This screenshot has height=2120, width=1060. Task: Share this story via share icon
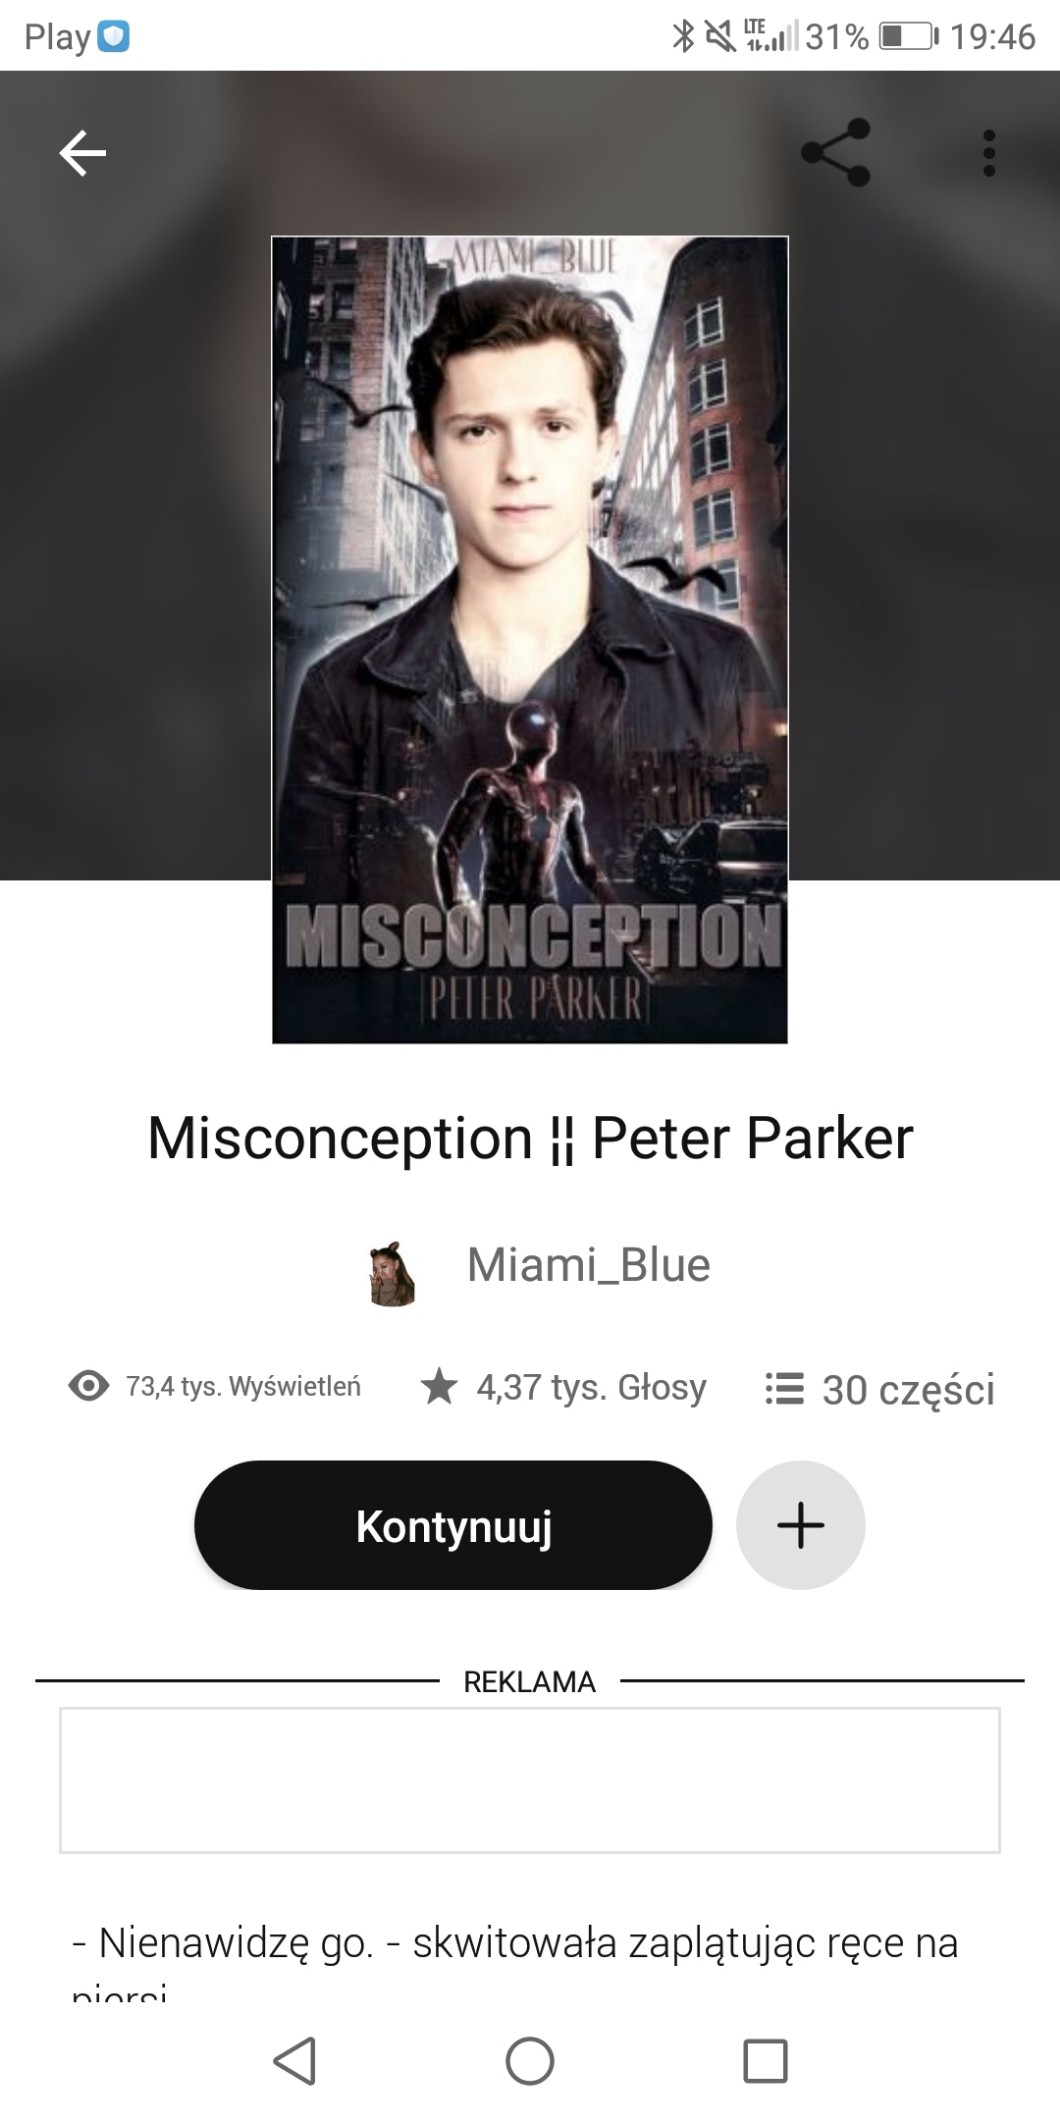point(836,153)
